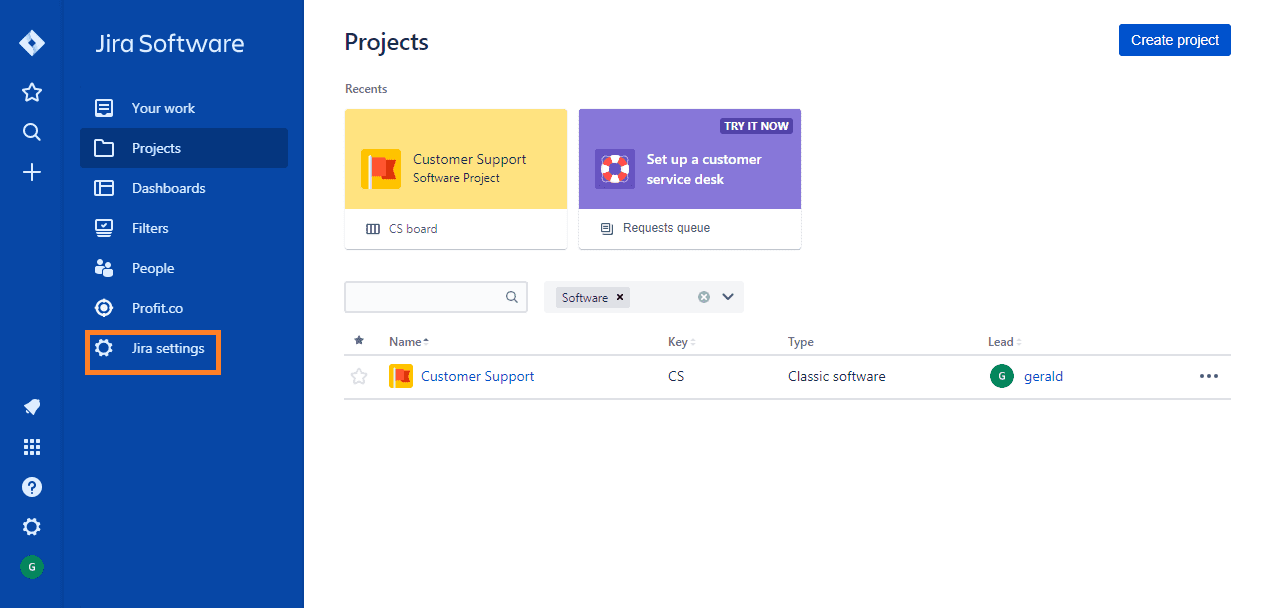Viewport: 1271px width, 608px height.
Task: Click the Jira diamond logo icon
Action: [x=32, y=43]
